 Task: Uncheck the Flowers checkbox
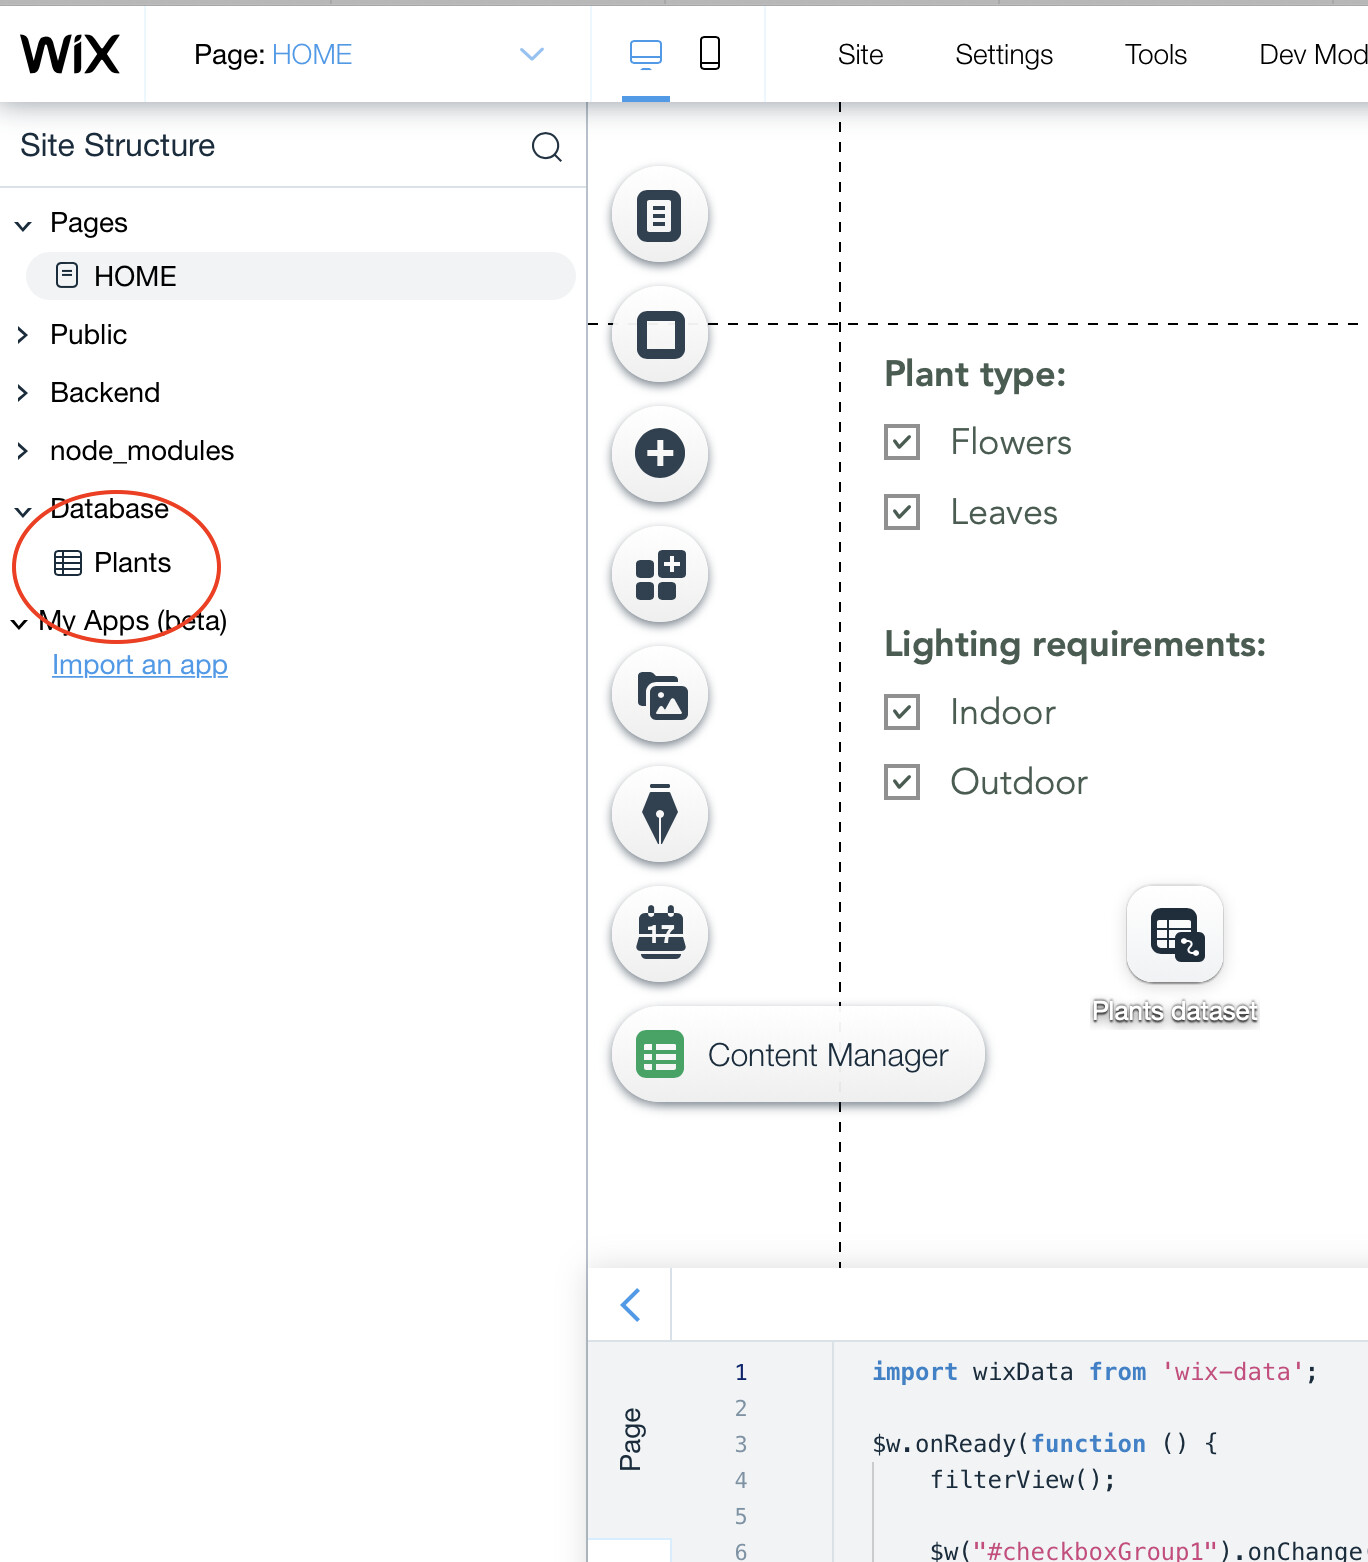(902, 442)
